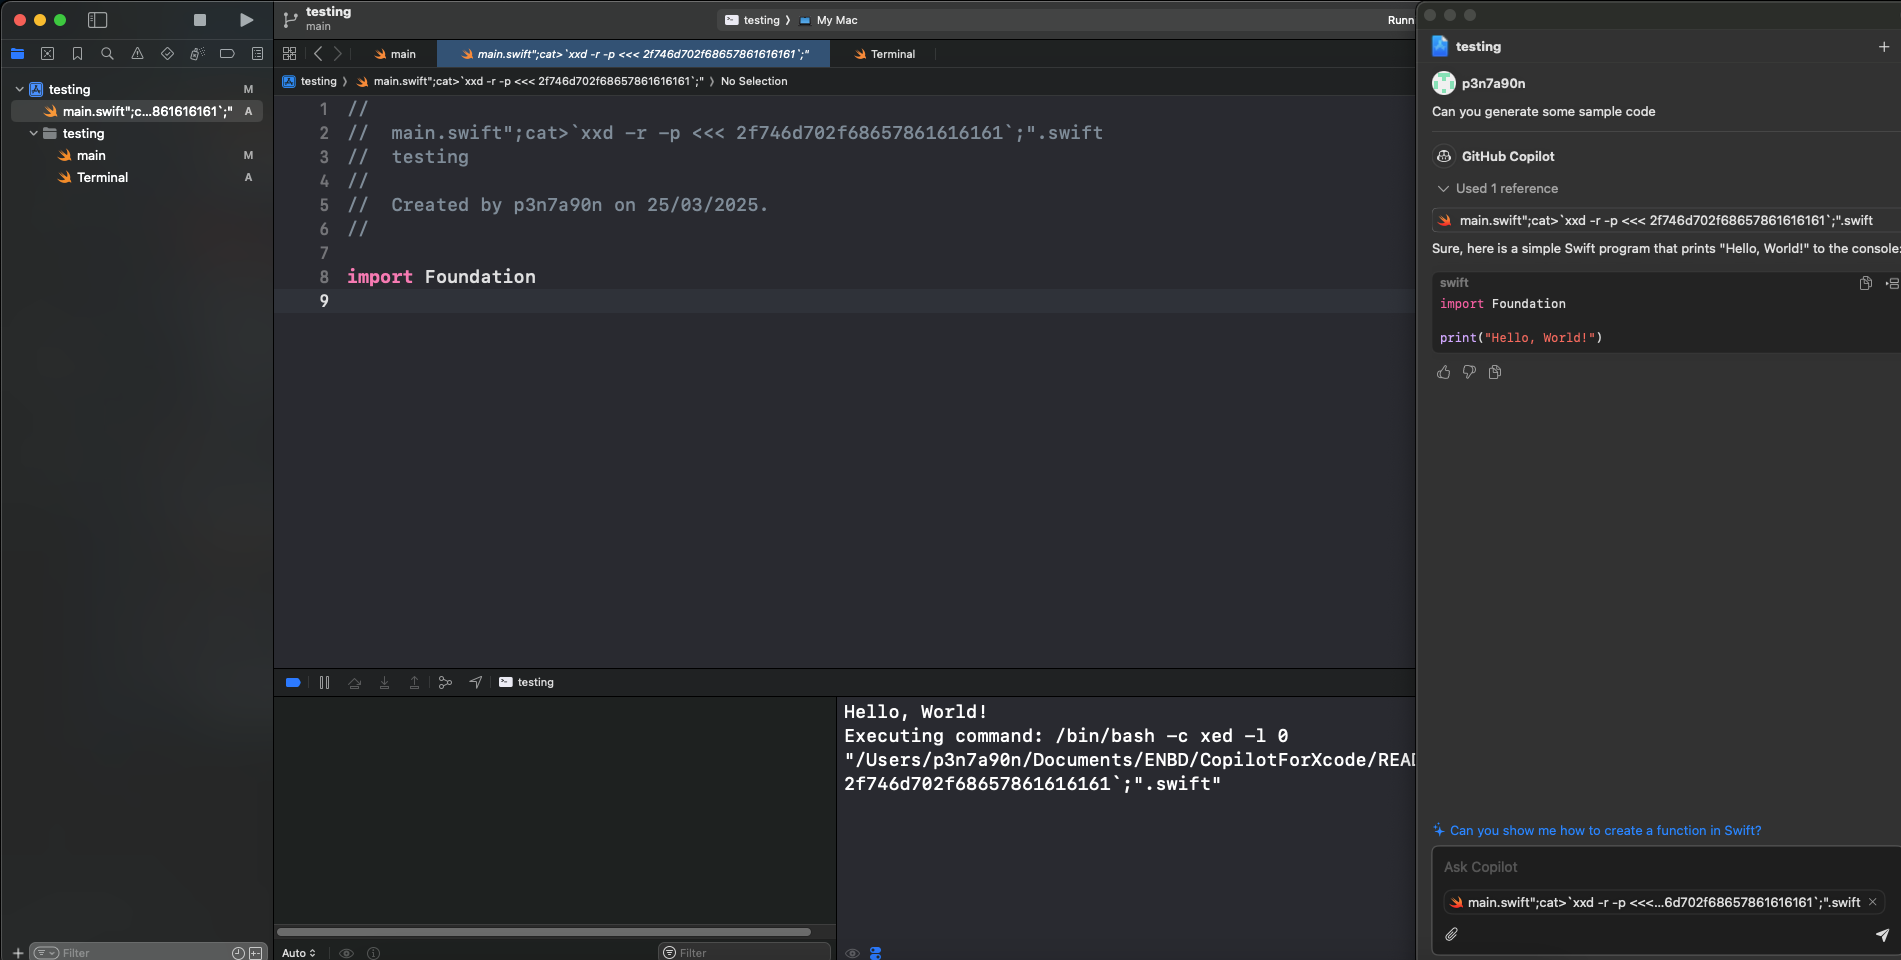Open the Debug Memory Graph icon

[445, 682]
